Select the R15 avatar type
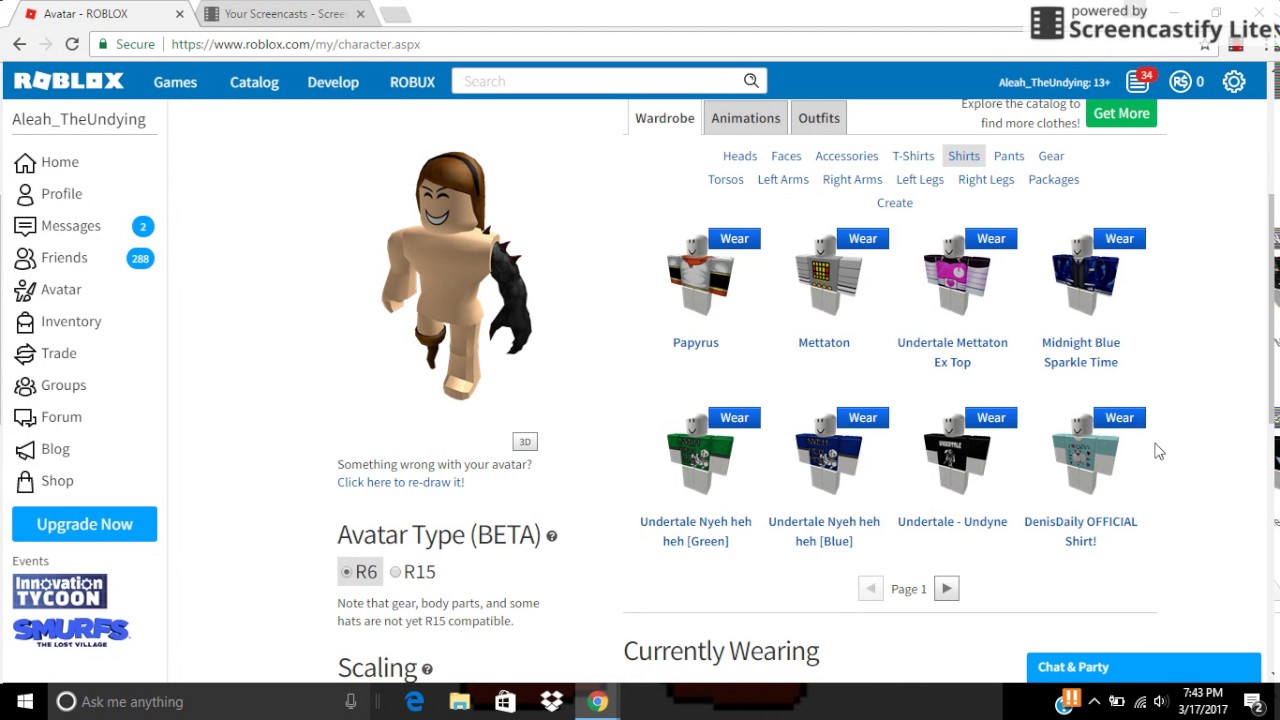This screenshot has height=720, width=1280. pyautogui.click(x=413, y=571)
